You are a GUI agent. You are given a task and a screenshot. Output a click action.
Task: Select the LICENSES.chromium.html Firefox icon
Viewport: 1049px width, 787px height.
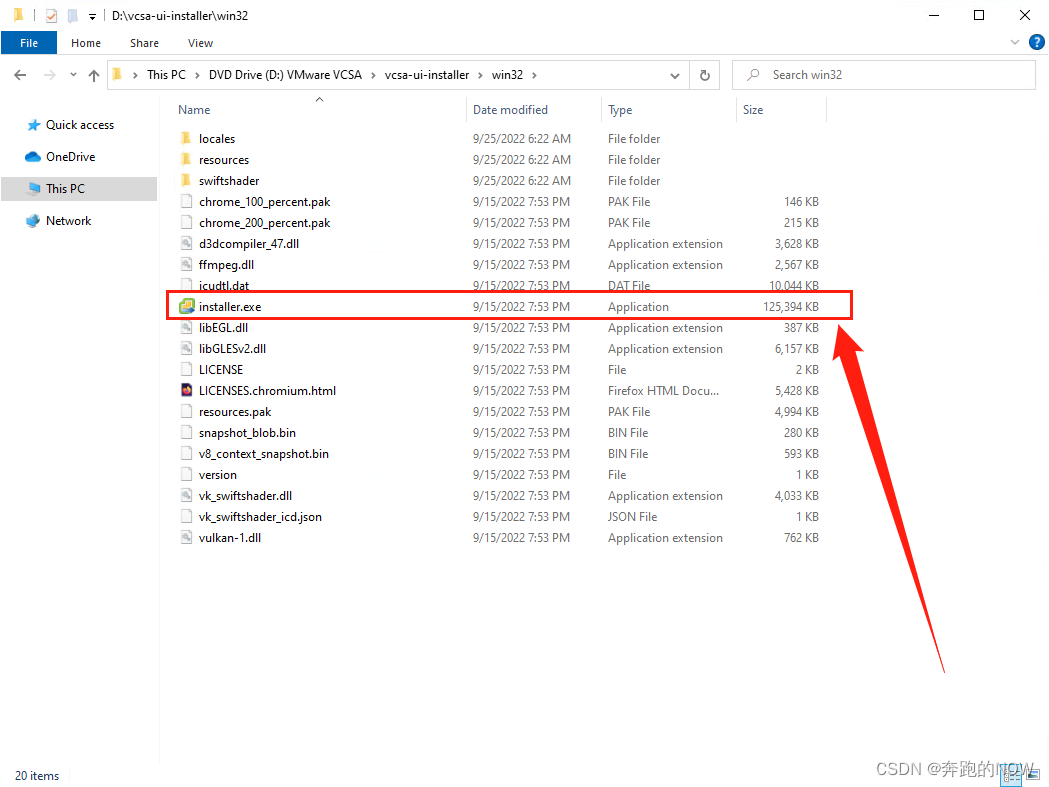(187, 390)
